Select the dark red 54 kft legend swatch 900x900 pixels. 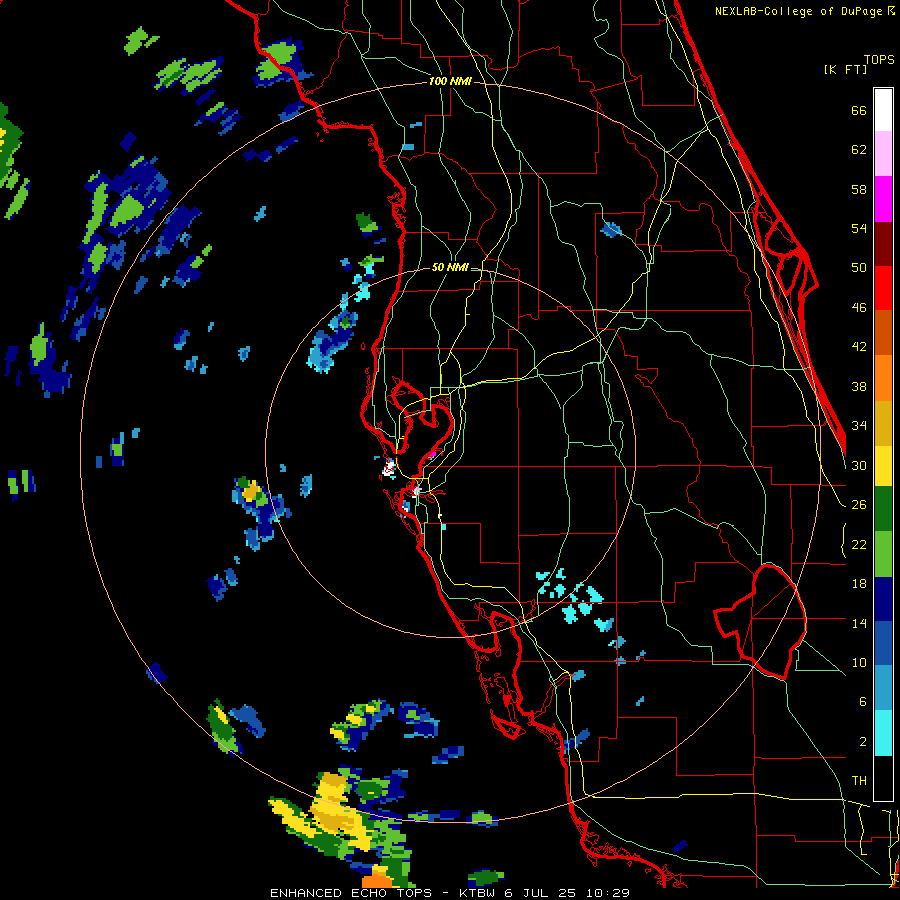[883, 243]
